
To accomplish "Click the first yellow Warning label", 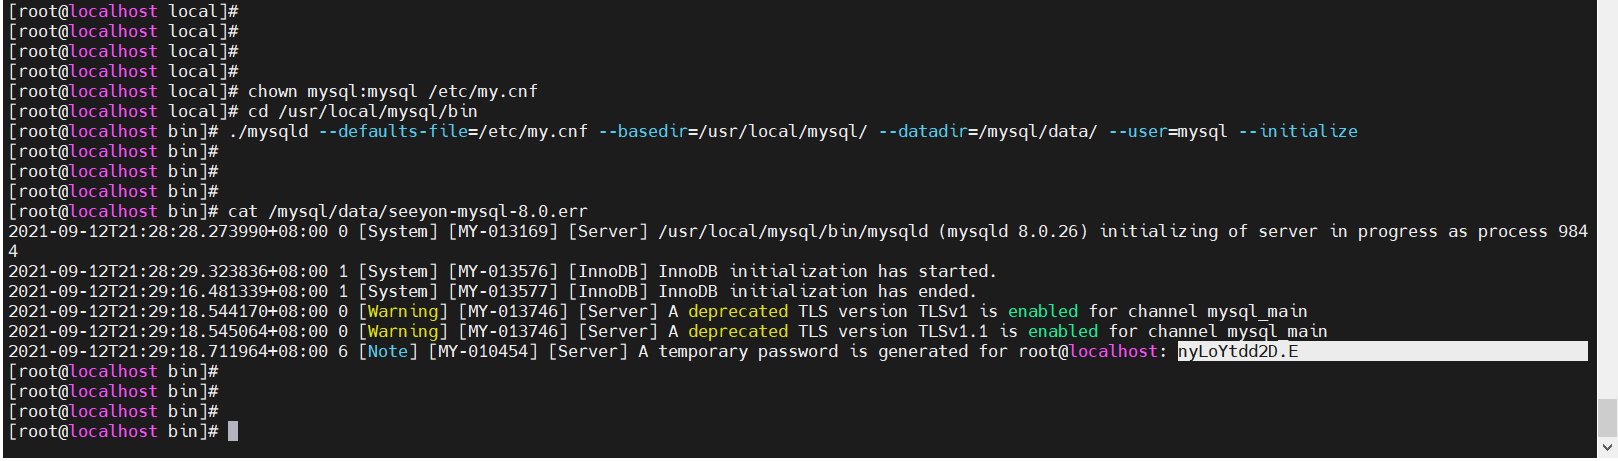I will [403, 312].
